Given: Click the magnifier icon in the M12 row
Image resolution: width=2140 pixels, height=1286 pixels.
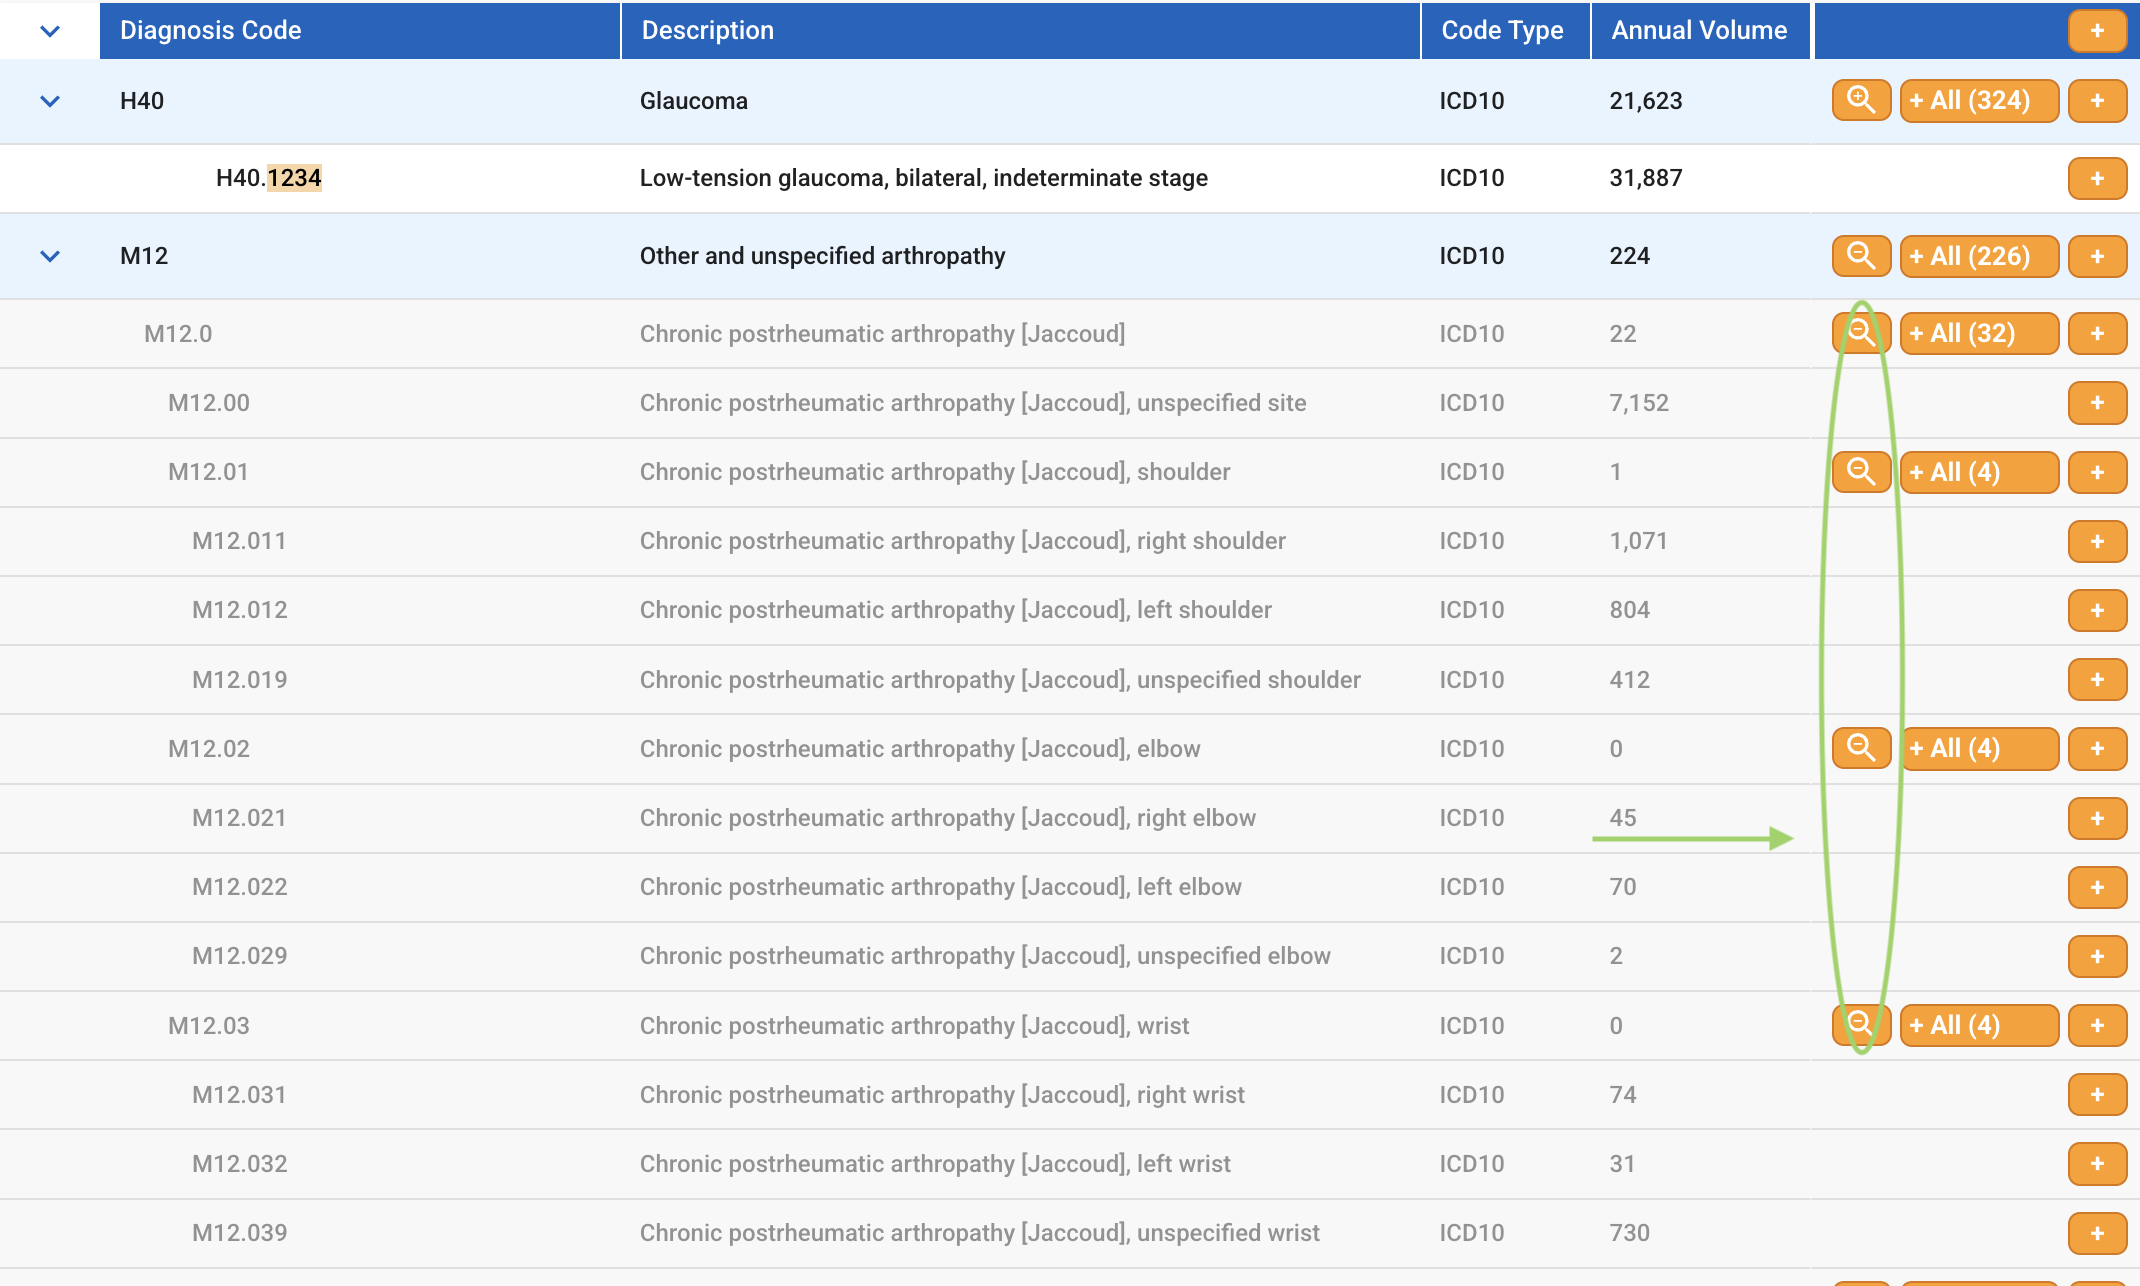Looking at the screenshot, I should (1861, 256).
